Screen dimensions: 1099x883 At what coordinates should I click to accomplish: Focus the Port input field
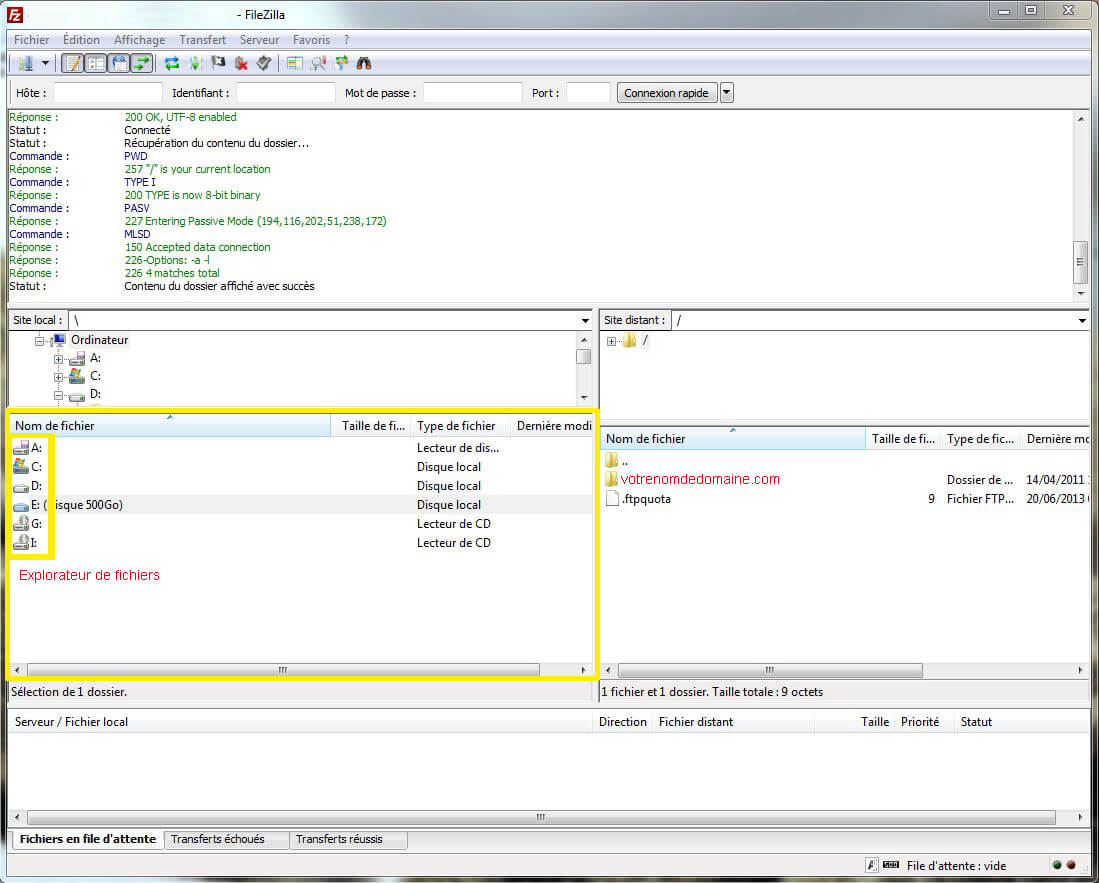[x=588, y=93]
